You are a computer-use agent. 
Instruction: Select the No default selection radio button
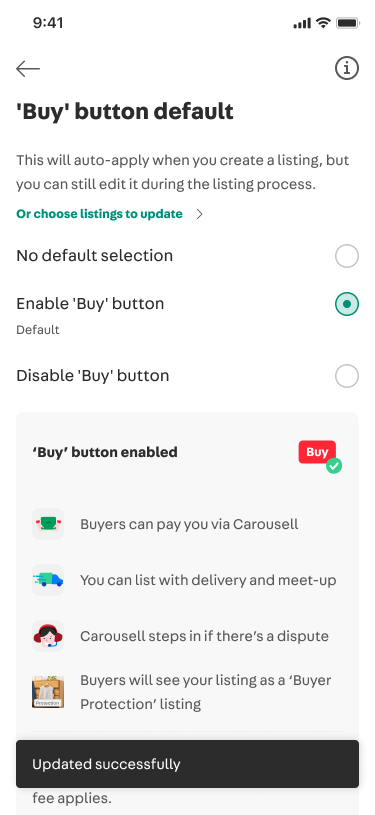(346, 256)
